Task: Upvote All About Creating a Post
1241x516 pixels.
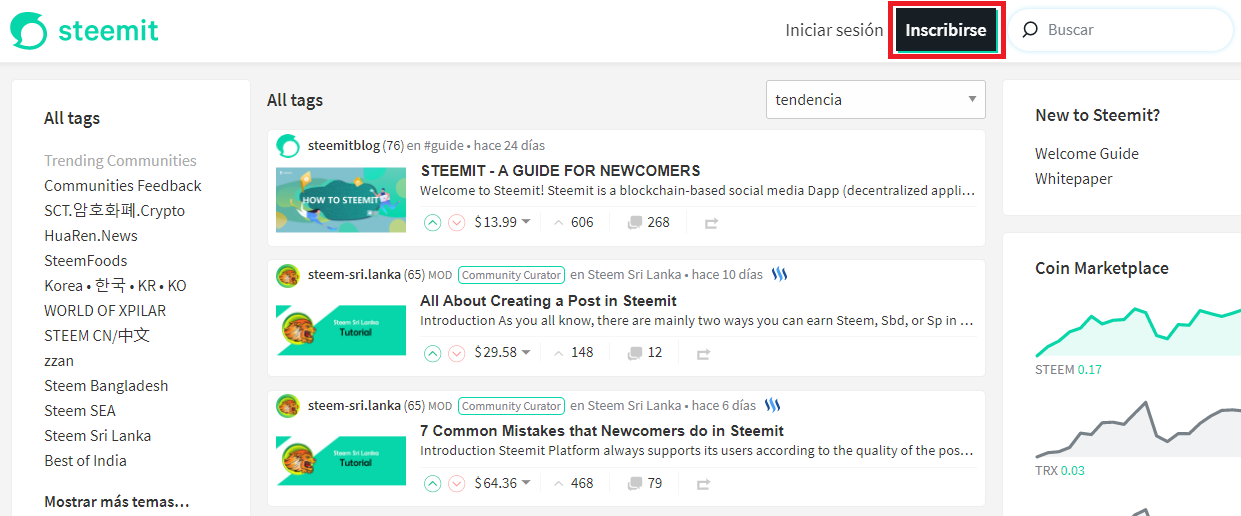Action: pyautogui.click(x=432, y=353)
